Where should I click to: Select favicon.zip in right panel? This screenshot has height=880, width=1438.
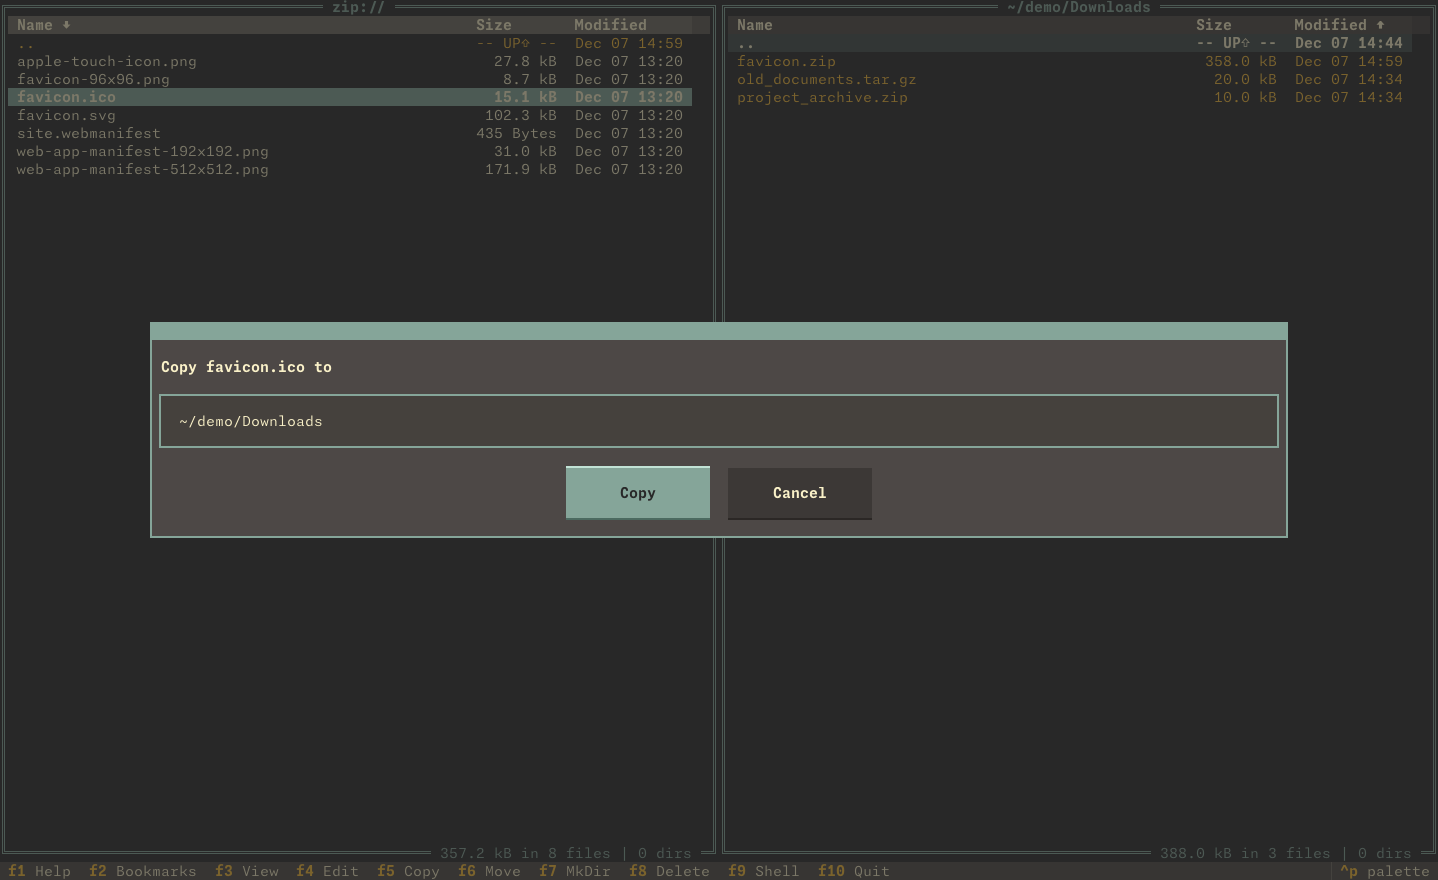click(786, 61)
